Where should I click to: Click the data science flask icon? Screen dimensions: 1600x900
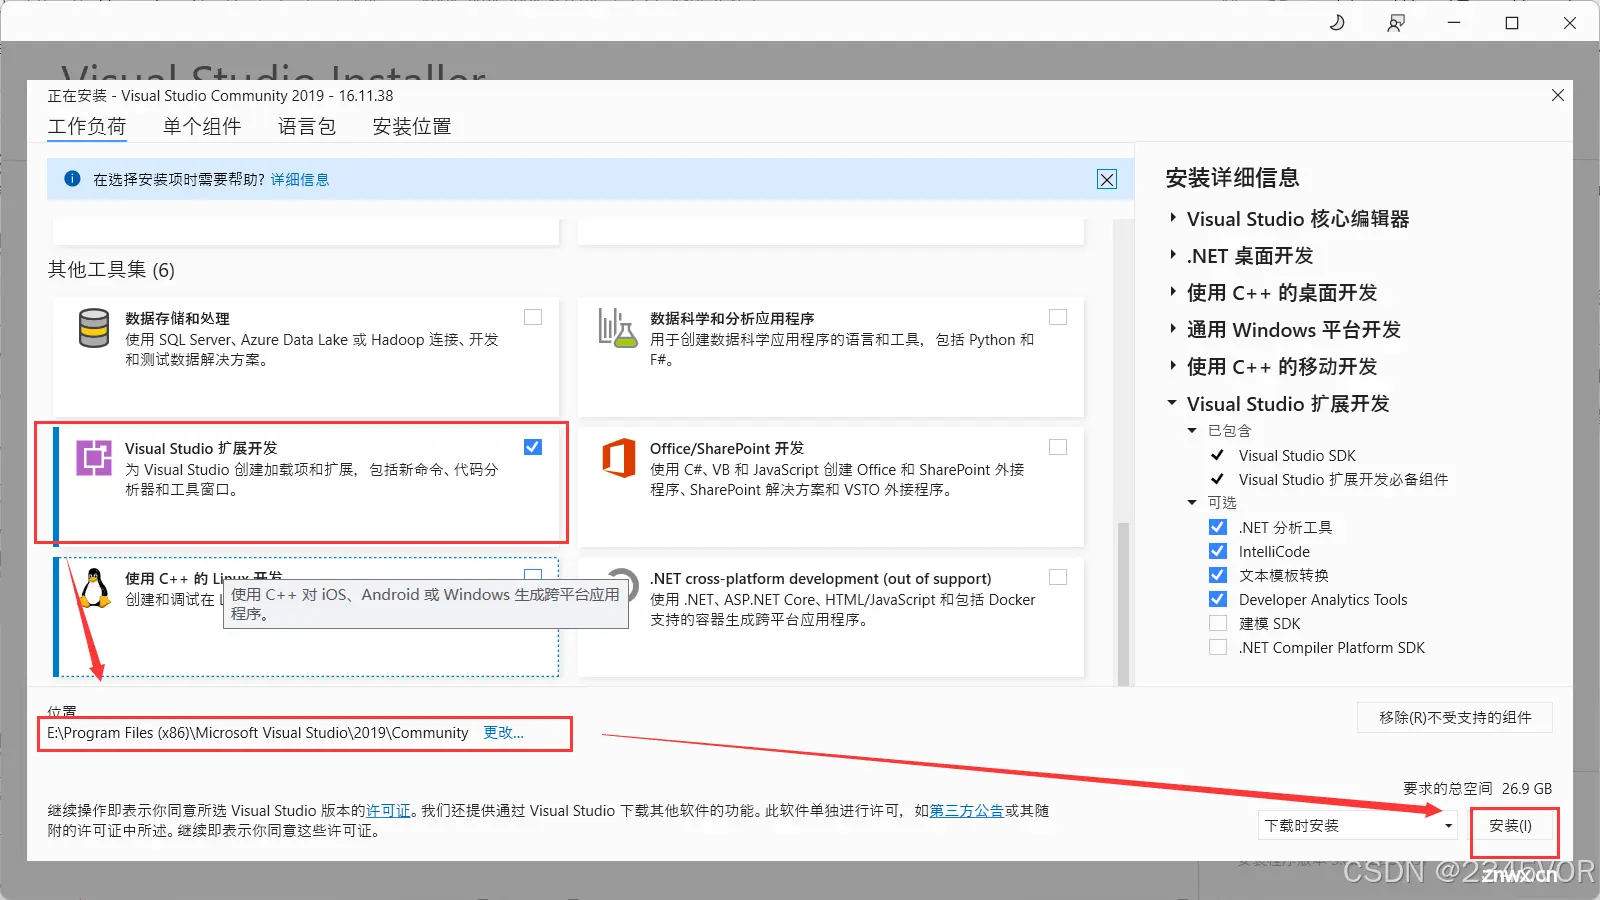[x=617, y=328]
